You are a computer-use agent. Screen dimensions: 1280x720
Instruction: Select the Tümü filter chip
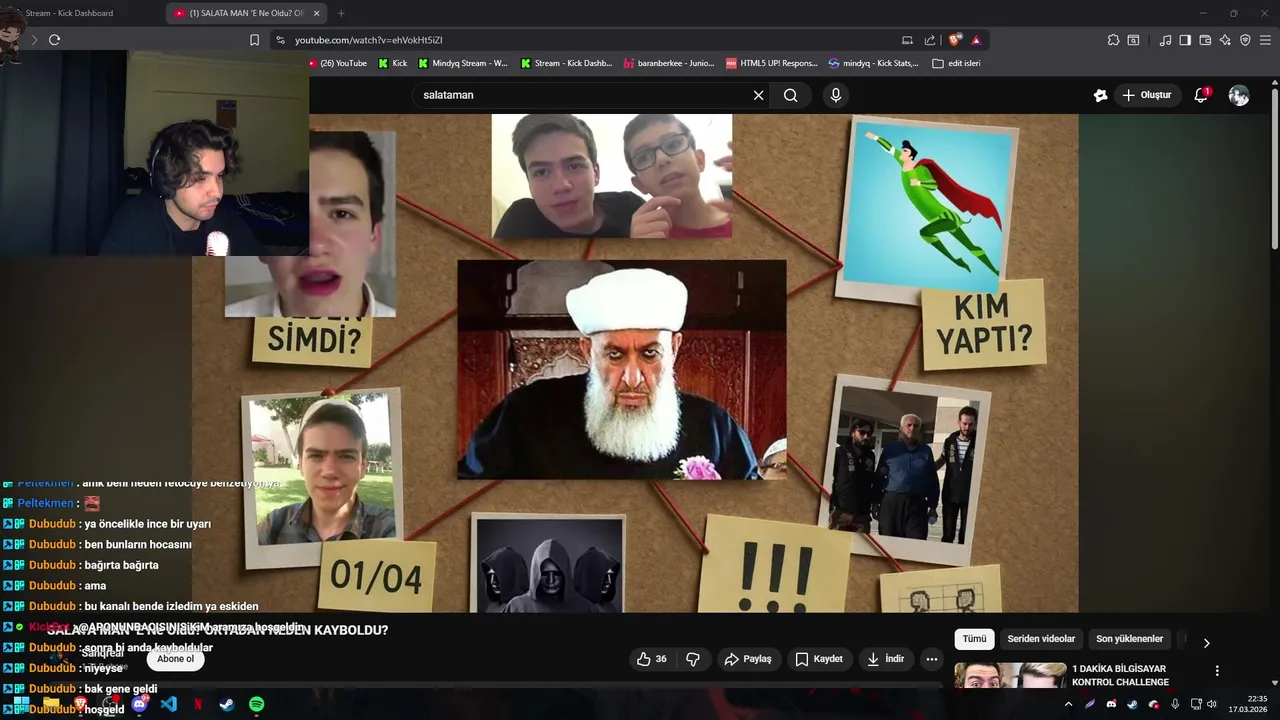(974, 639)
